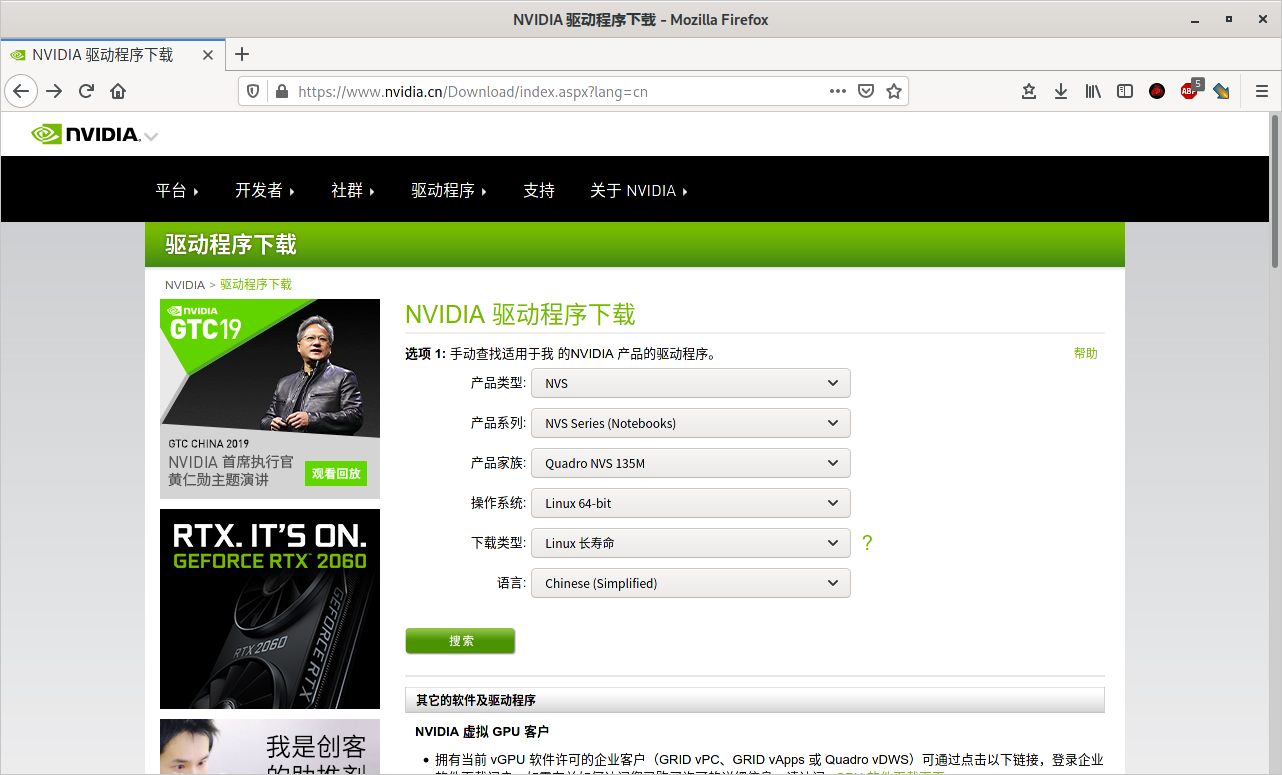Select the NVIDIA 驱动程序下载 browser tab
The image size is (1282, 775).
tap(112, 55)
